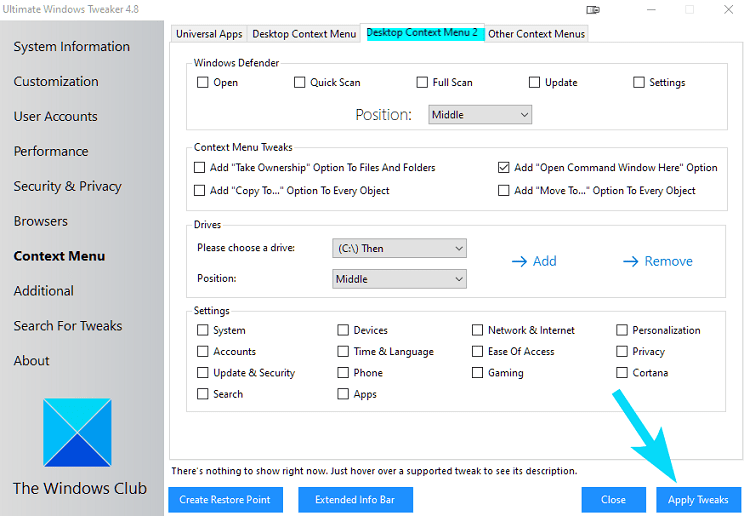The height and width of the screenshot is (516, 744).
Task: Enable Windows Defender Open checkbox
Action: click(x=203, y=82)
